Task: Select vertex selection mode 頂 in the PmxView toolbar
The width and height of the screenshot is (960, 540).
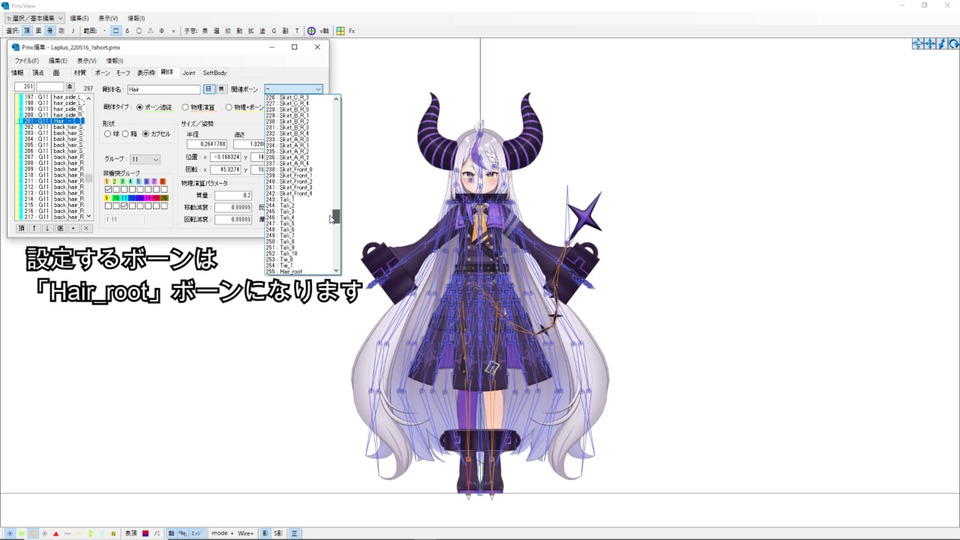Action: click(28, 31)
